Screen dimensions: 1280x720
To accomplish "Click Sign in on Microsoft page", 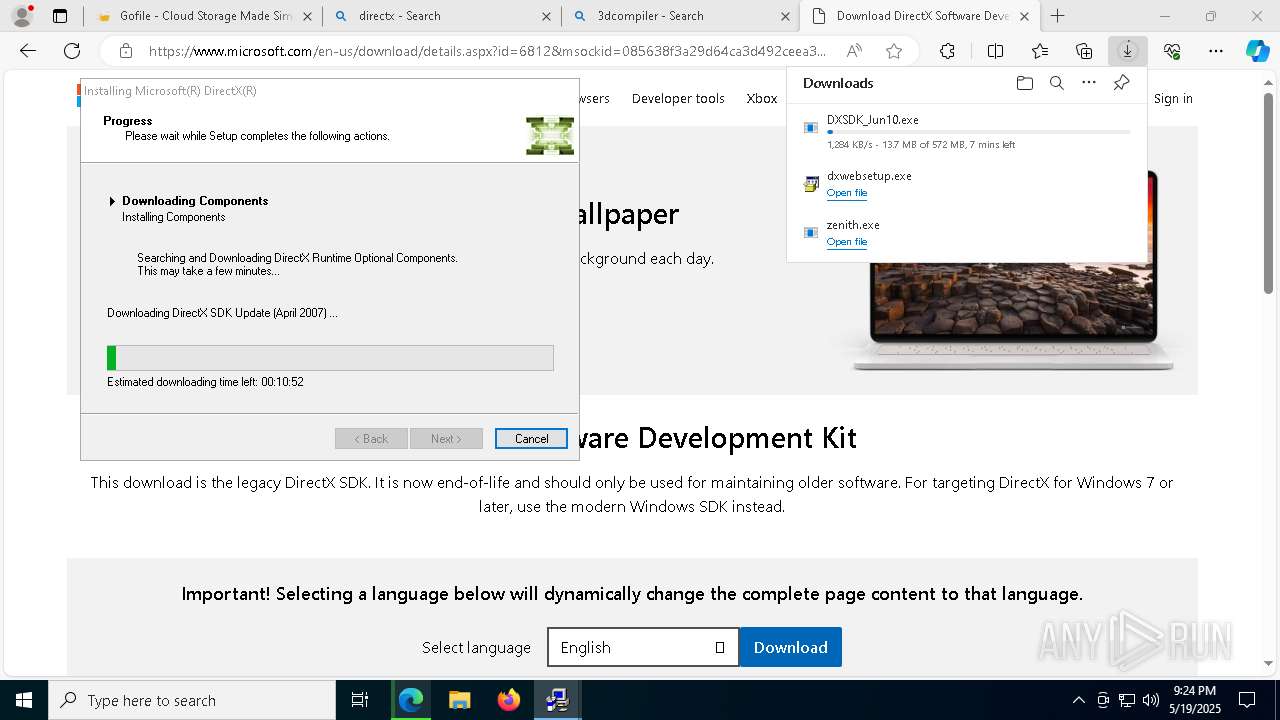I will pyautogui.click(x=1173, y=98).
